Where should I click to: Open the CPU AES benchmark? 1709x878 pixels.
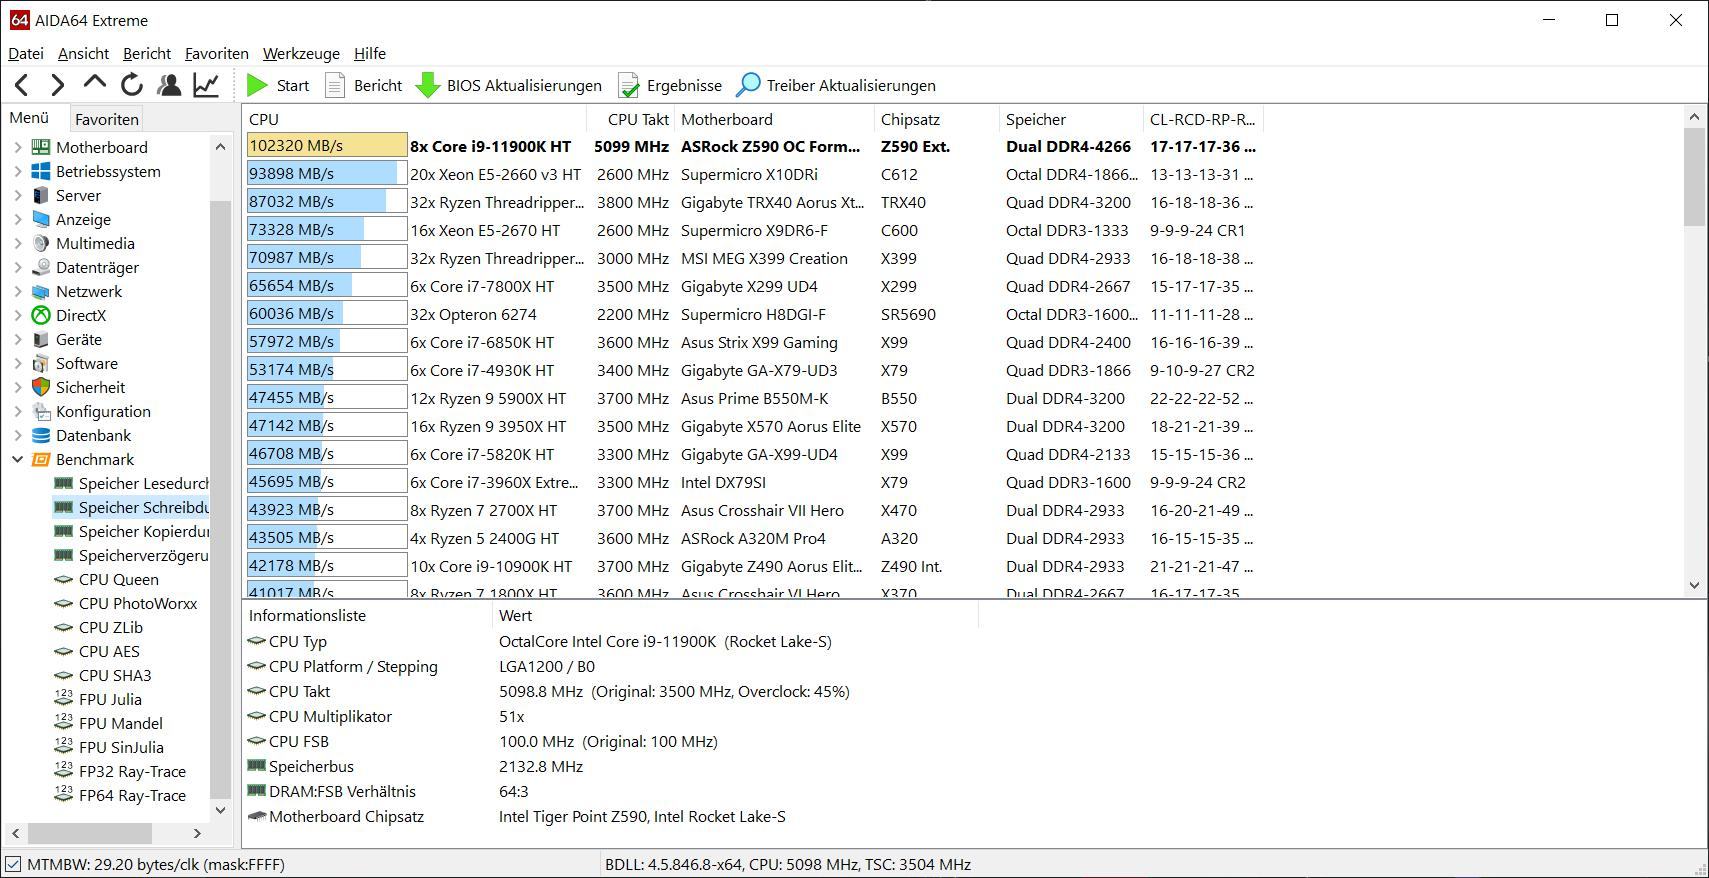tap(109, 651)
